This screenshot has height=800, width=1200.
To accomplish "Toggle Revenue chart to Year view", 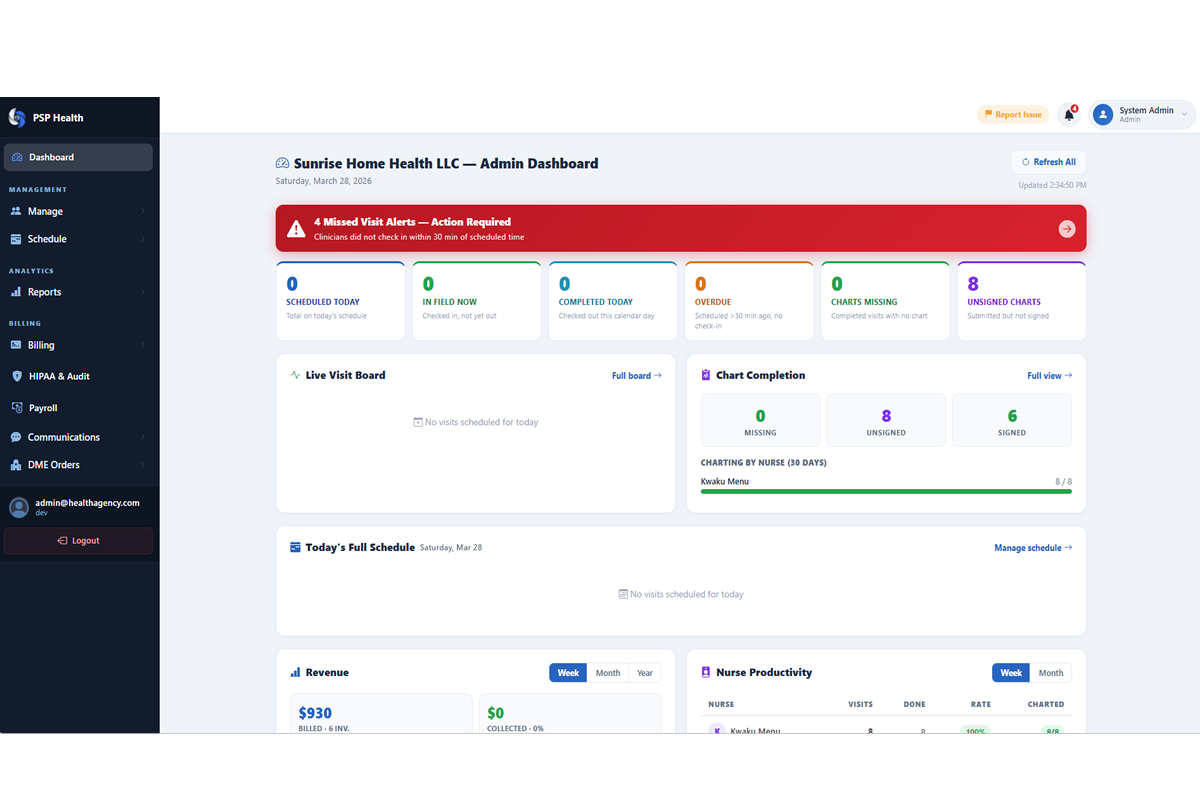I will [x=645, y=672].
